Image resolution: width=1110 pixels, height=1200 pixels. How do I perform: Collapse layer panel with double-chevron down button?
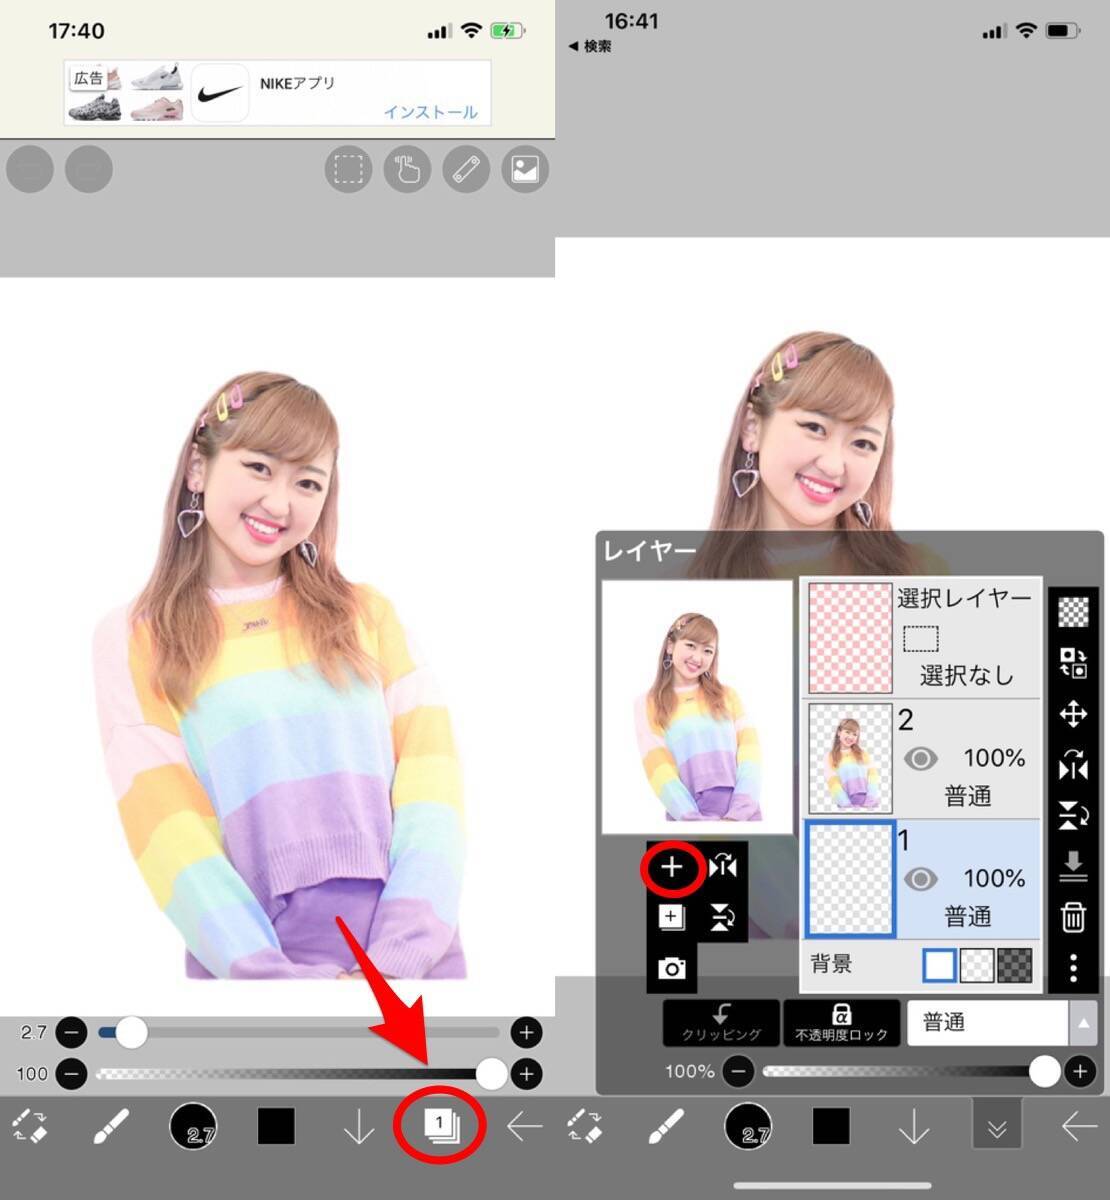click(x=997, y=1128)
